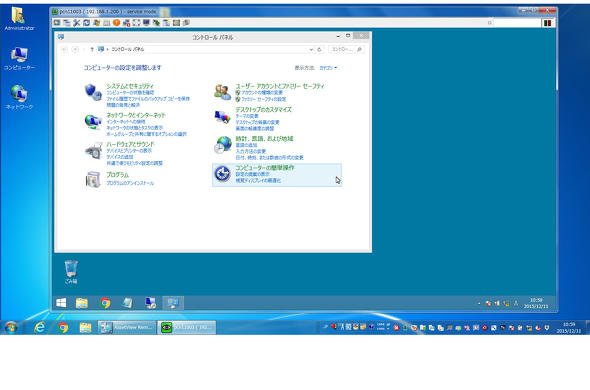The height and width of the screenshot is (390, 590).
Task: Open Internet Explorer on the host taskbar
Action: (39, 328)
